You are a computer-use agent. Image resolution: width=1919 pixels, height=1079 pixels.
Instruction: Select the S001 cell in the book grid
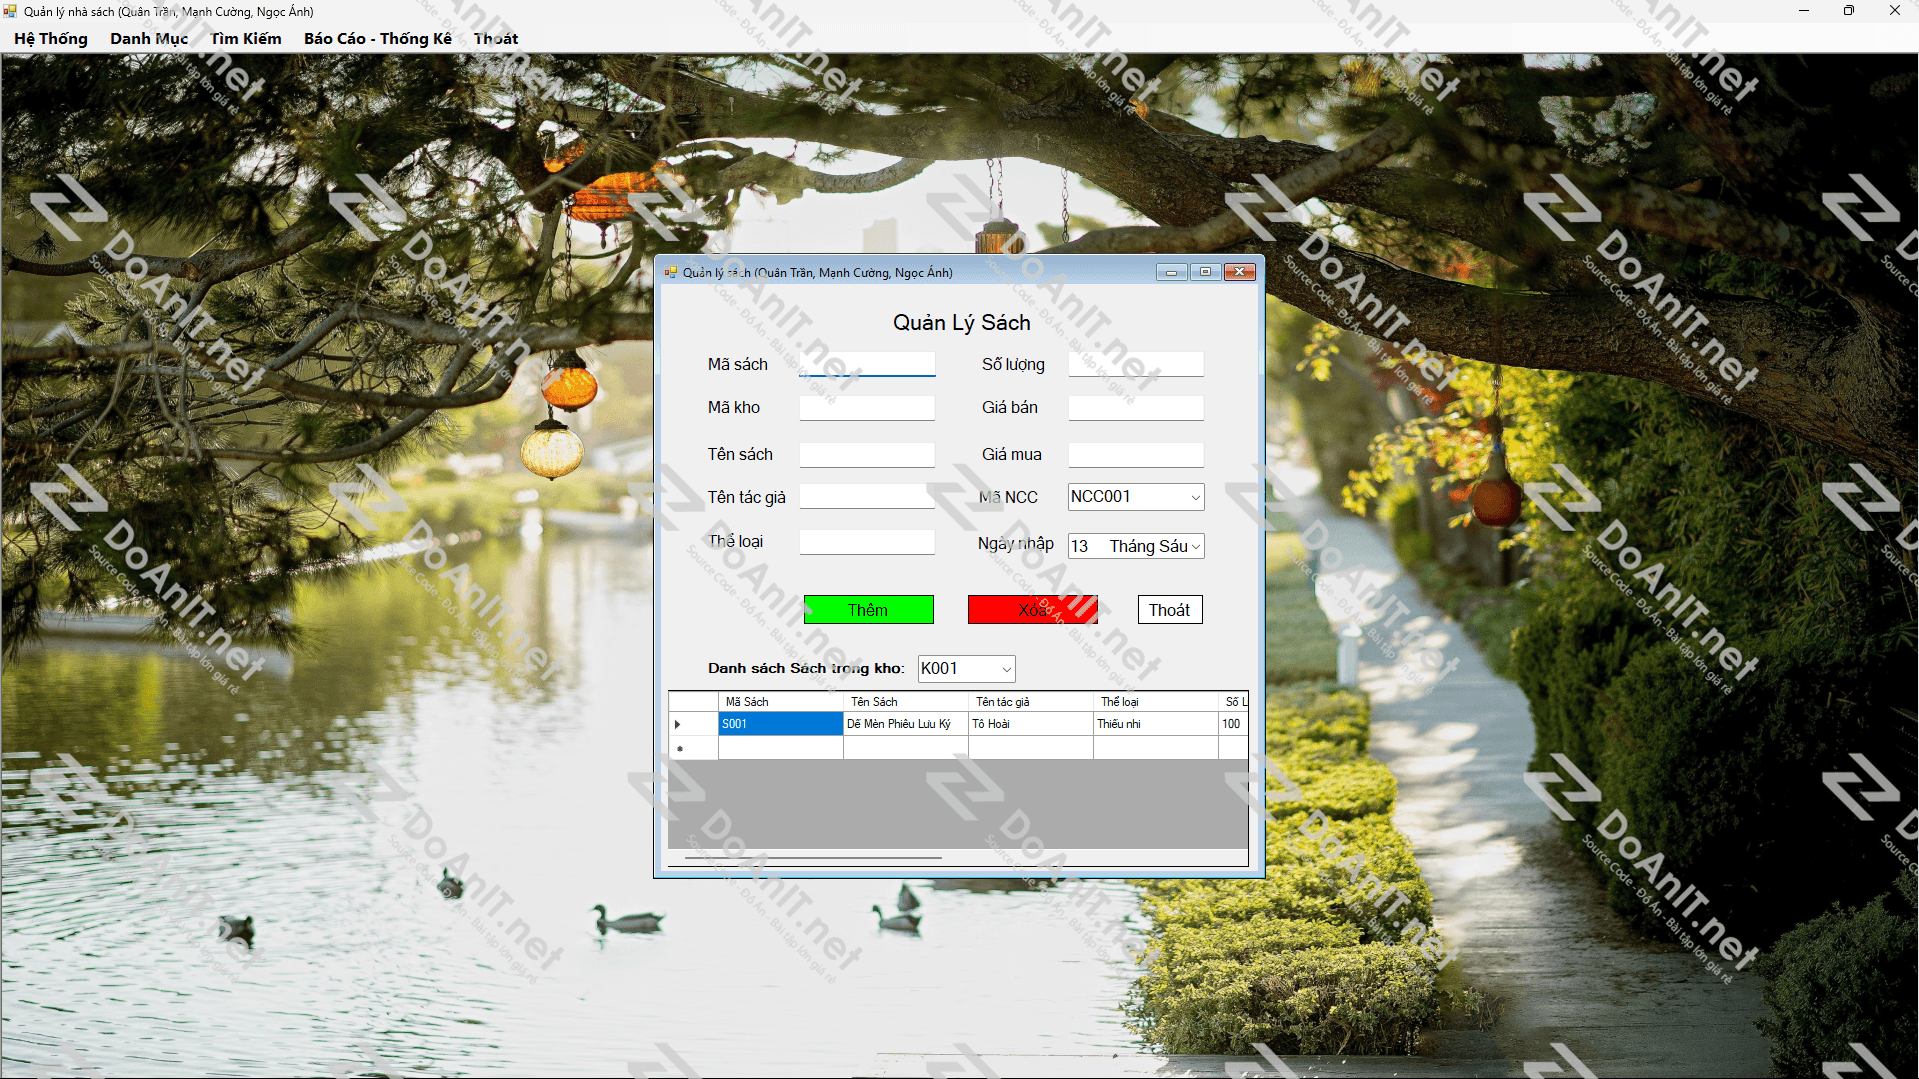780,724
